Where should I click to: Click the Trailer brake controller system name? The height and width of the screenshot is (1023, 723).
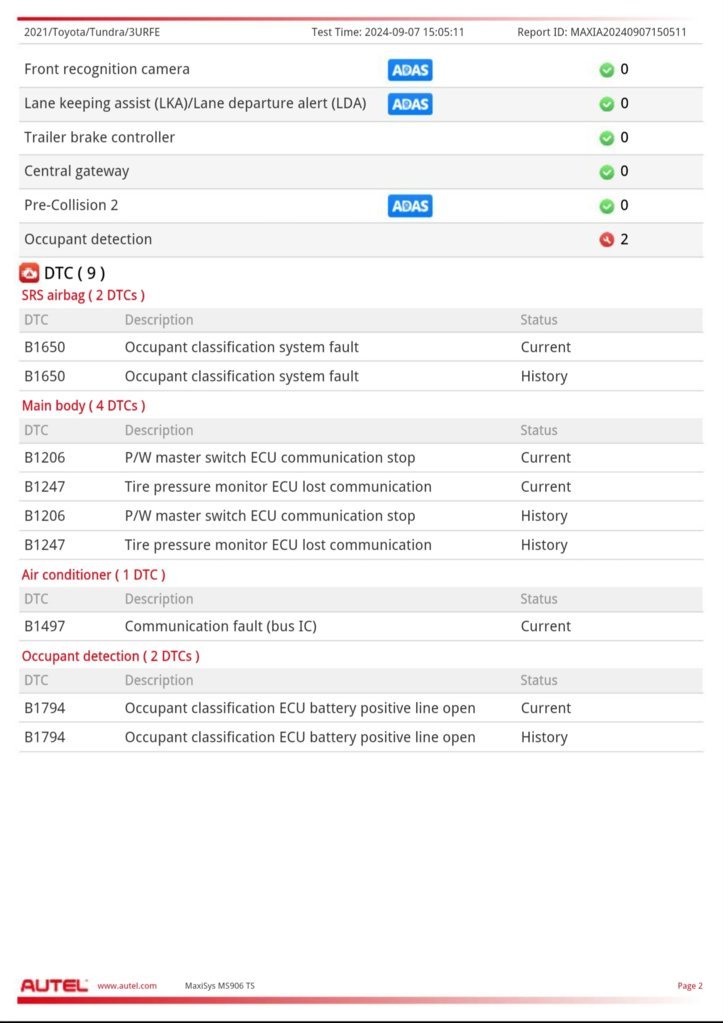(99, 137)
